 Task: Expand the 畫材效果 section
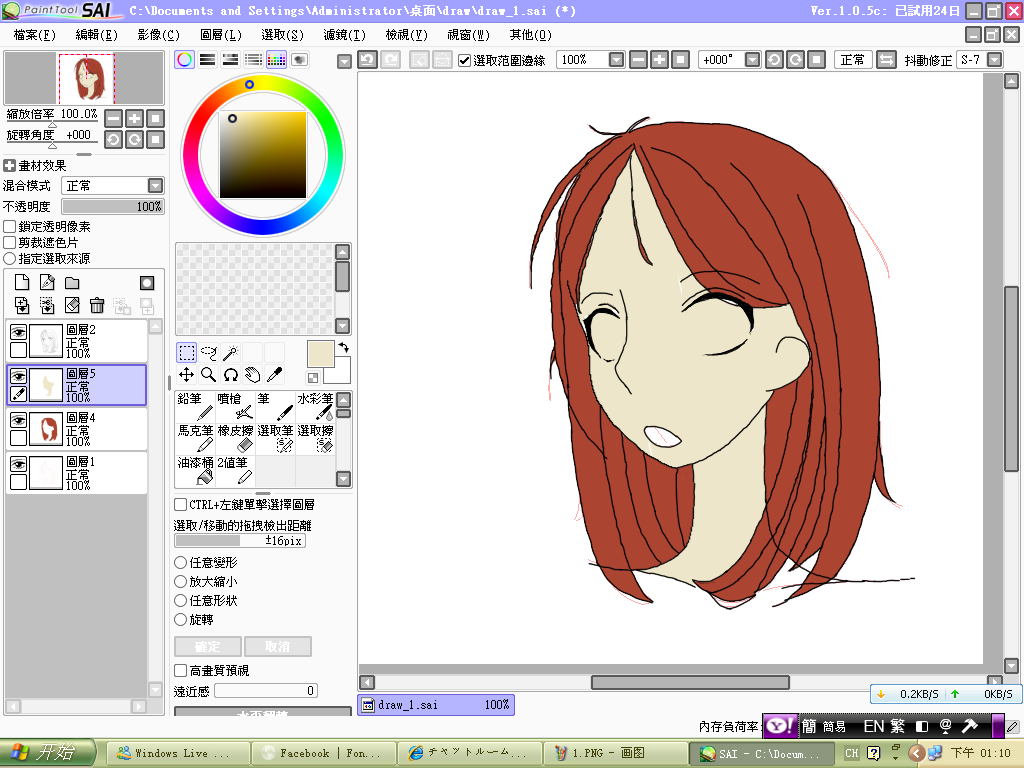click(9, 165)
